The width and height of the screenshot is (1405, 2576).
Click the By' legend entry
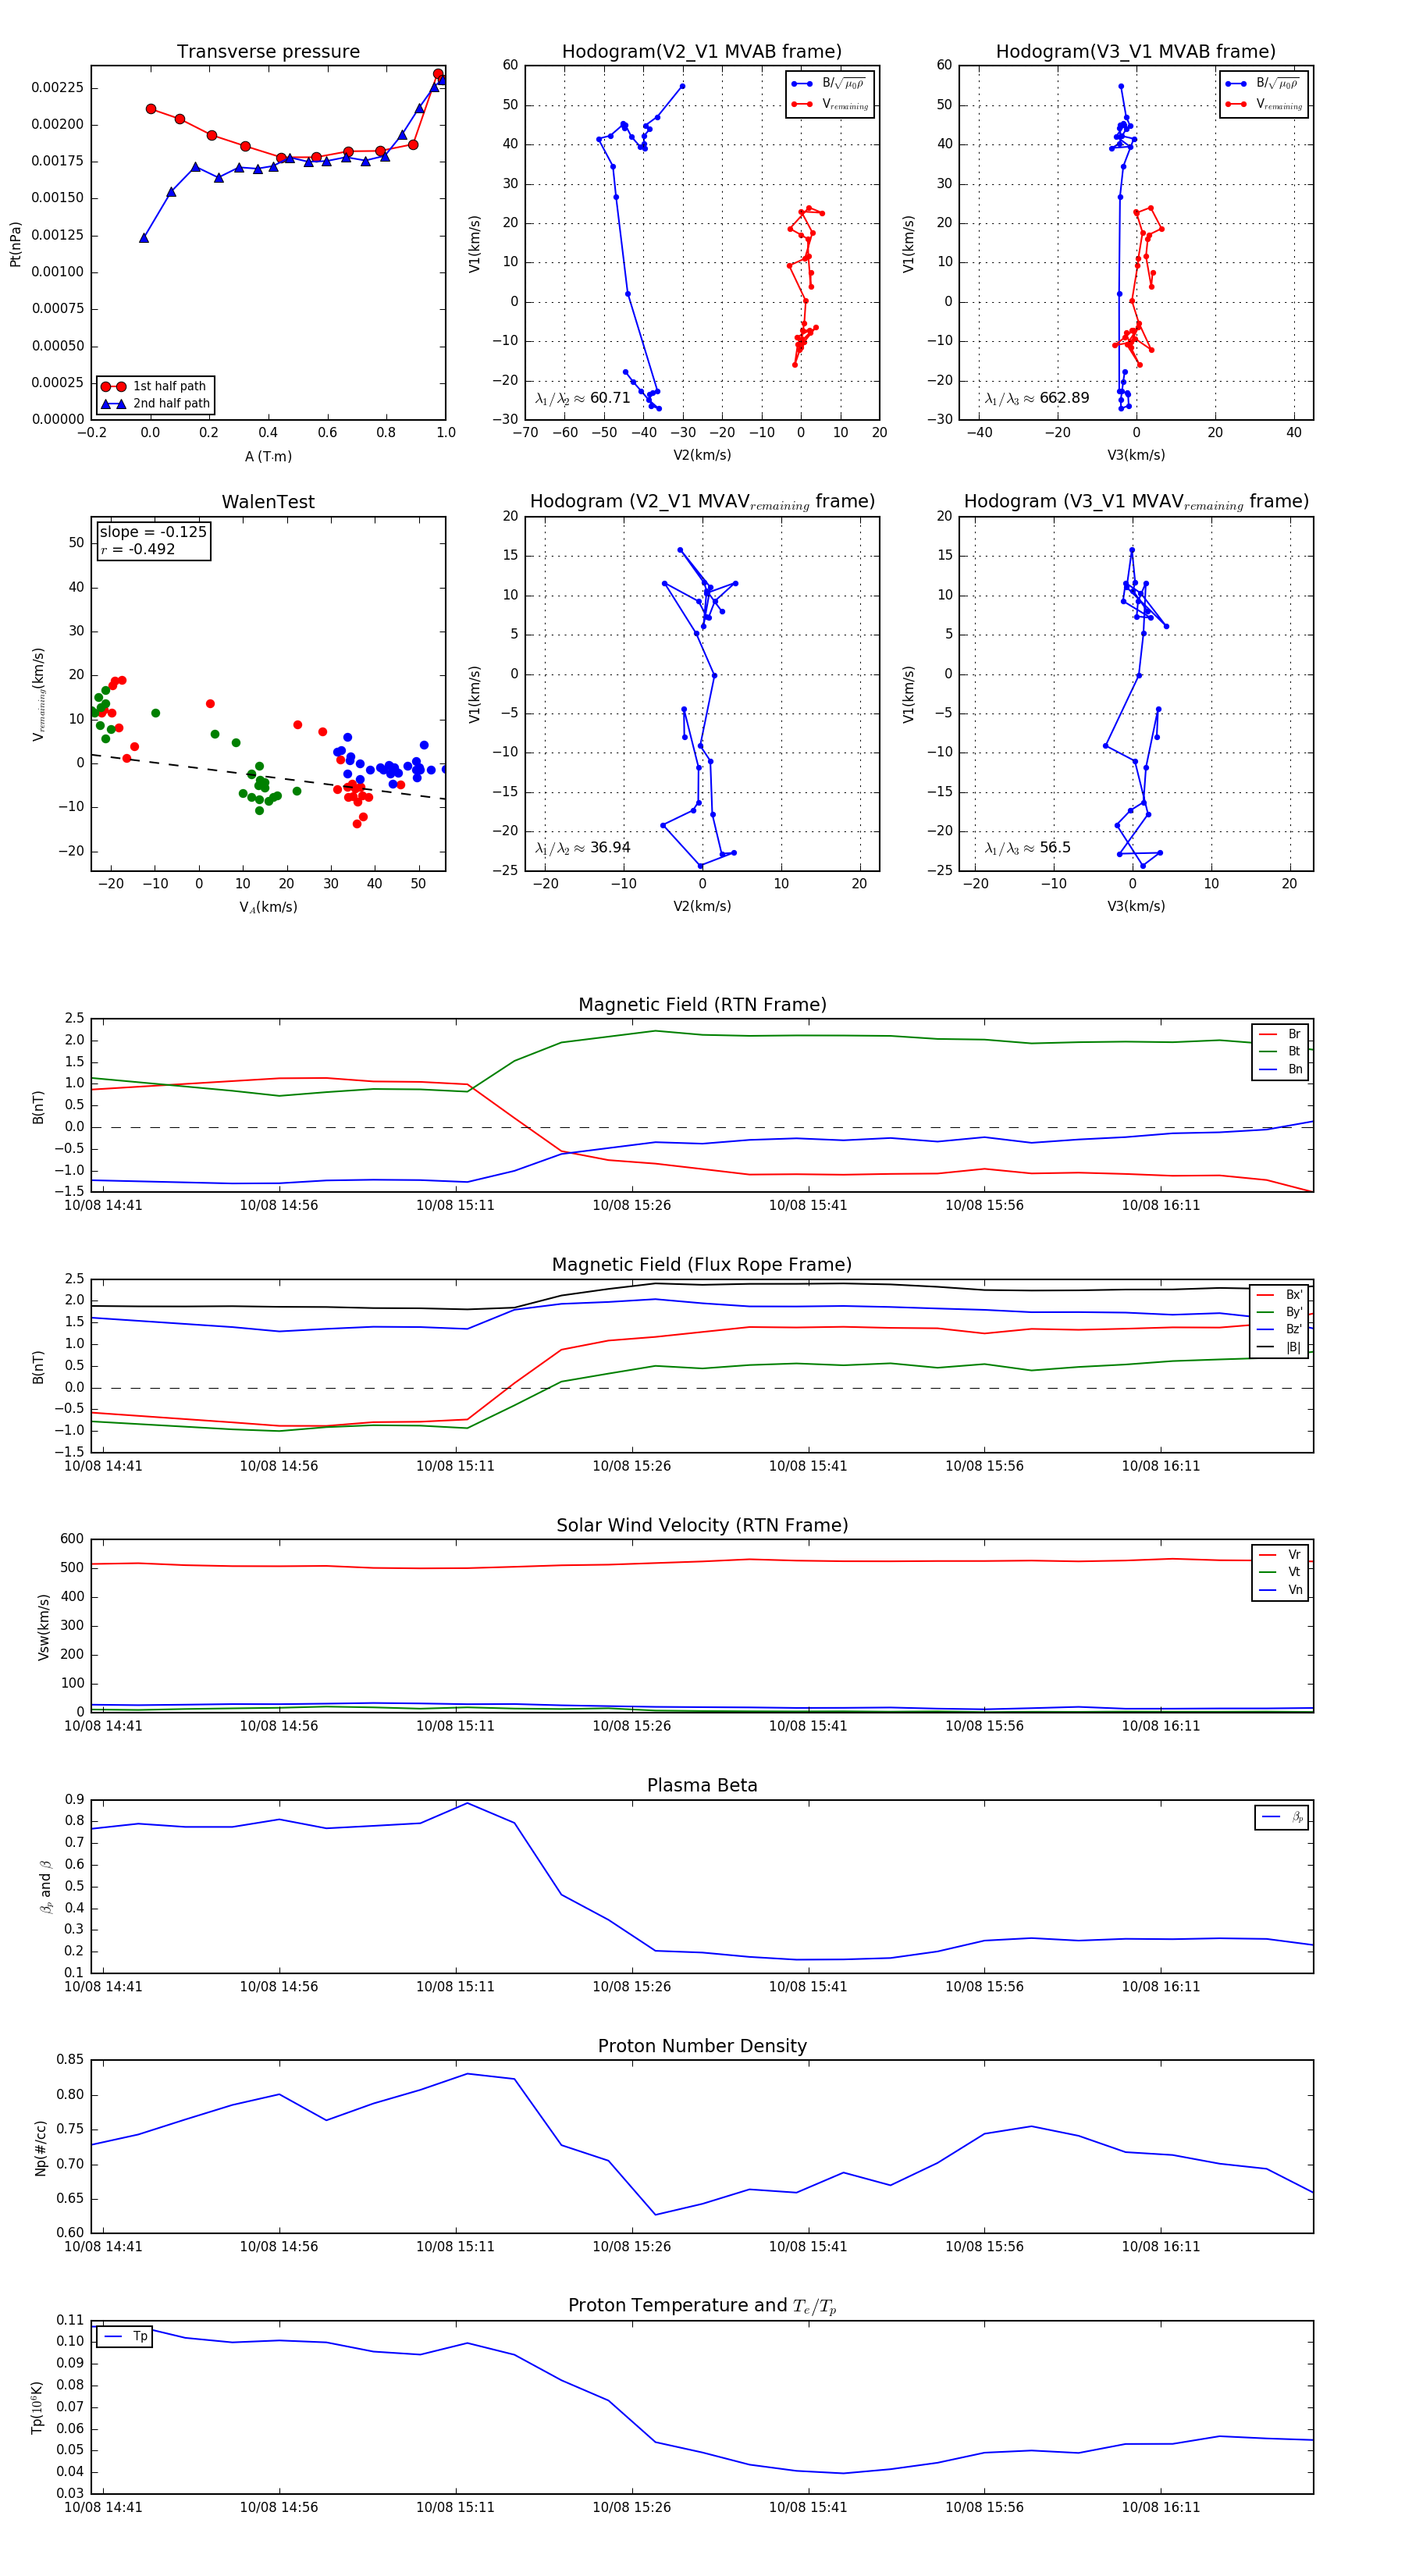tap(1280, 1312)
